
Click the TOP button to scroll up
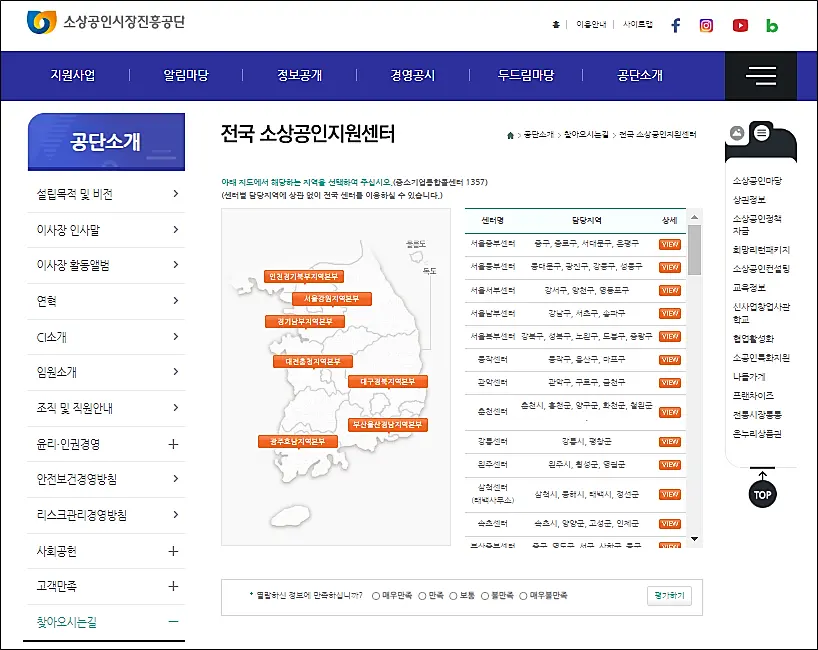coord(762,493)
